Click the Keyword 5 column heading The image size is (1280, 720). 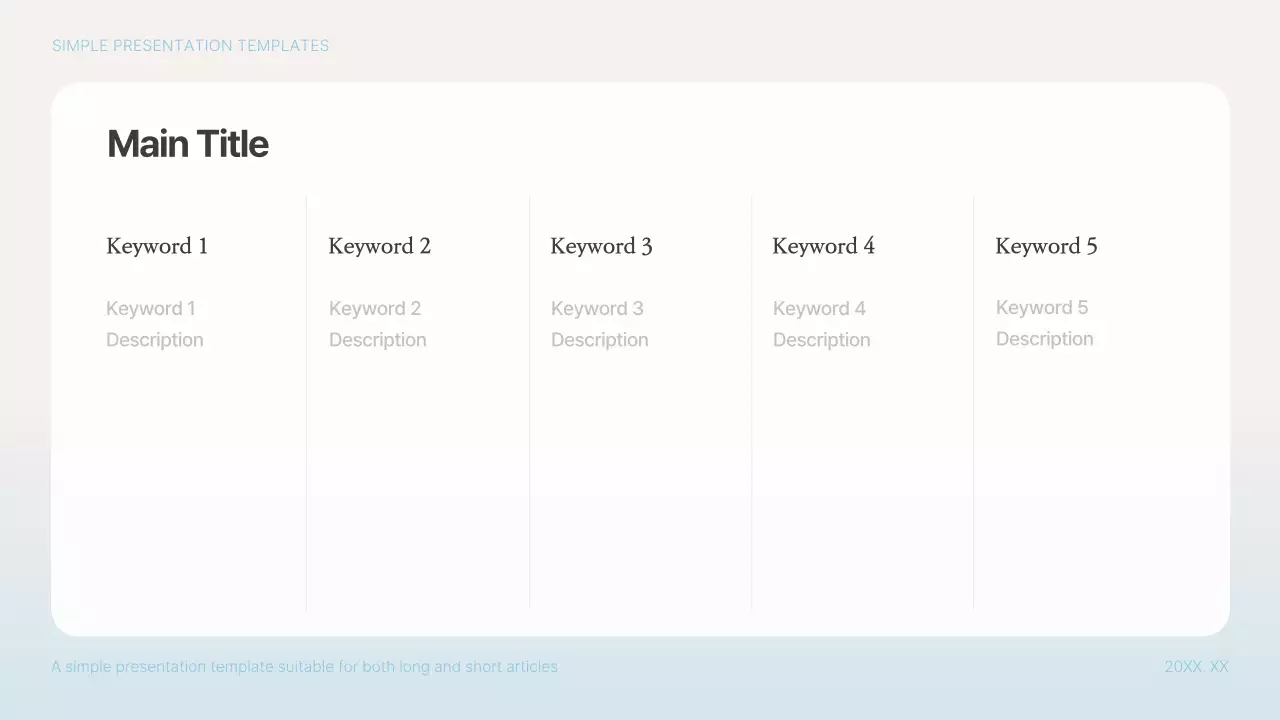(x=1046, y=246)
